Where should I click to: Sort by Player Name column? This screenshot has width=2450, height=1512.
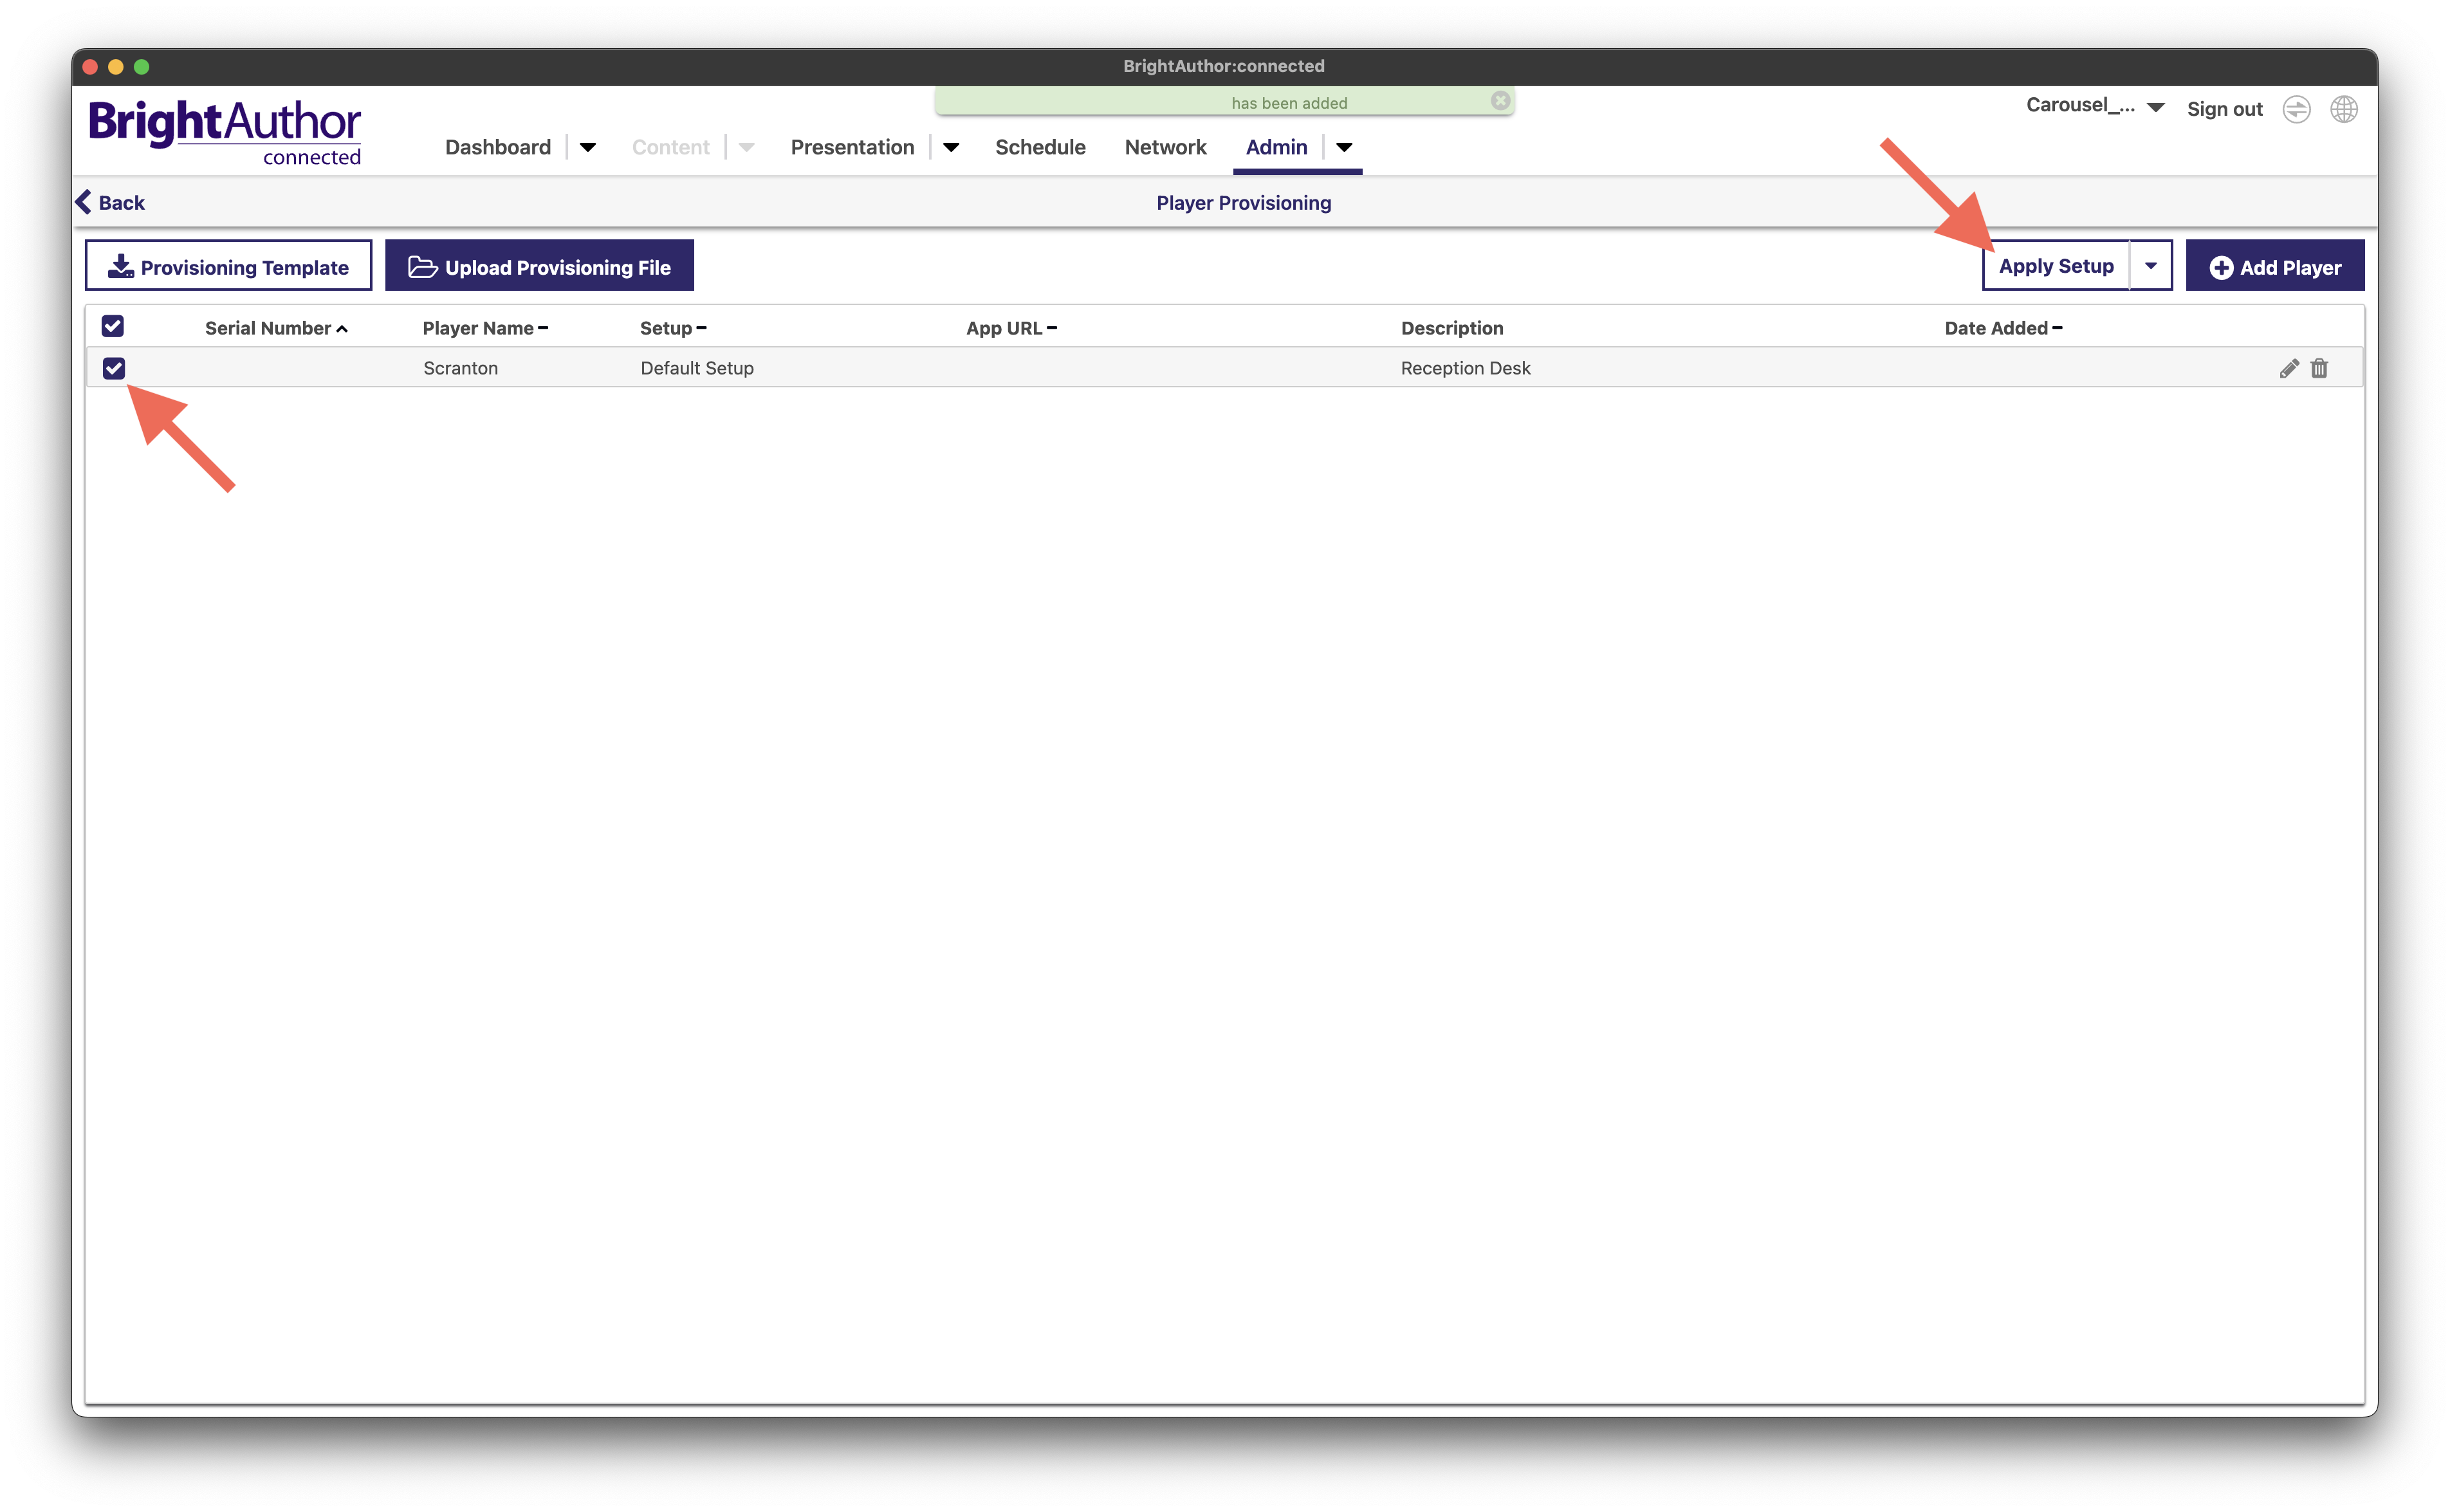[485, 328]
